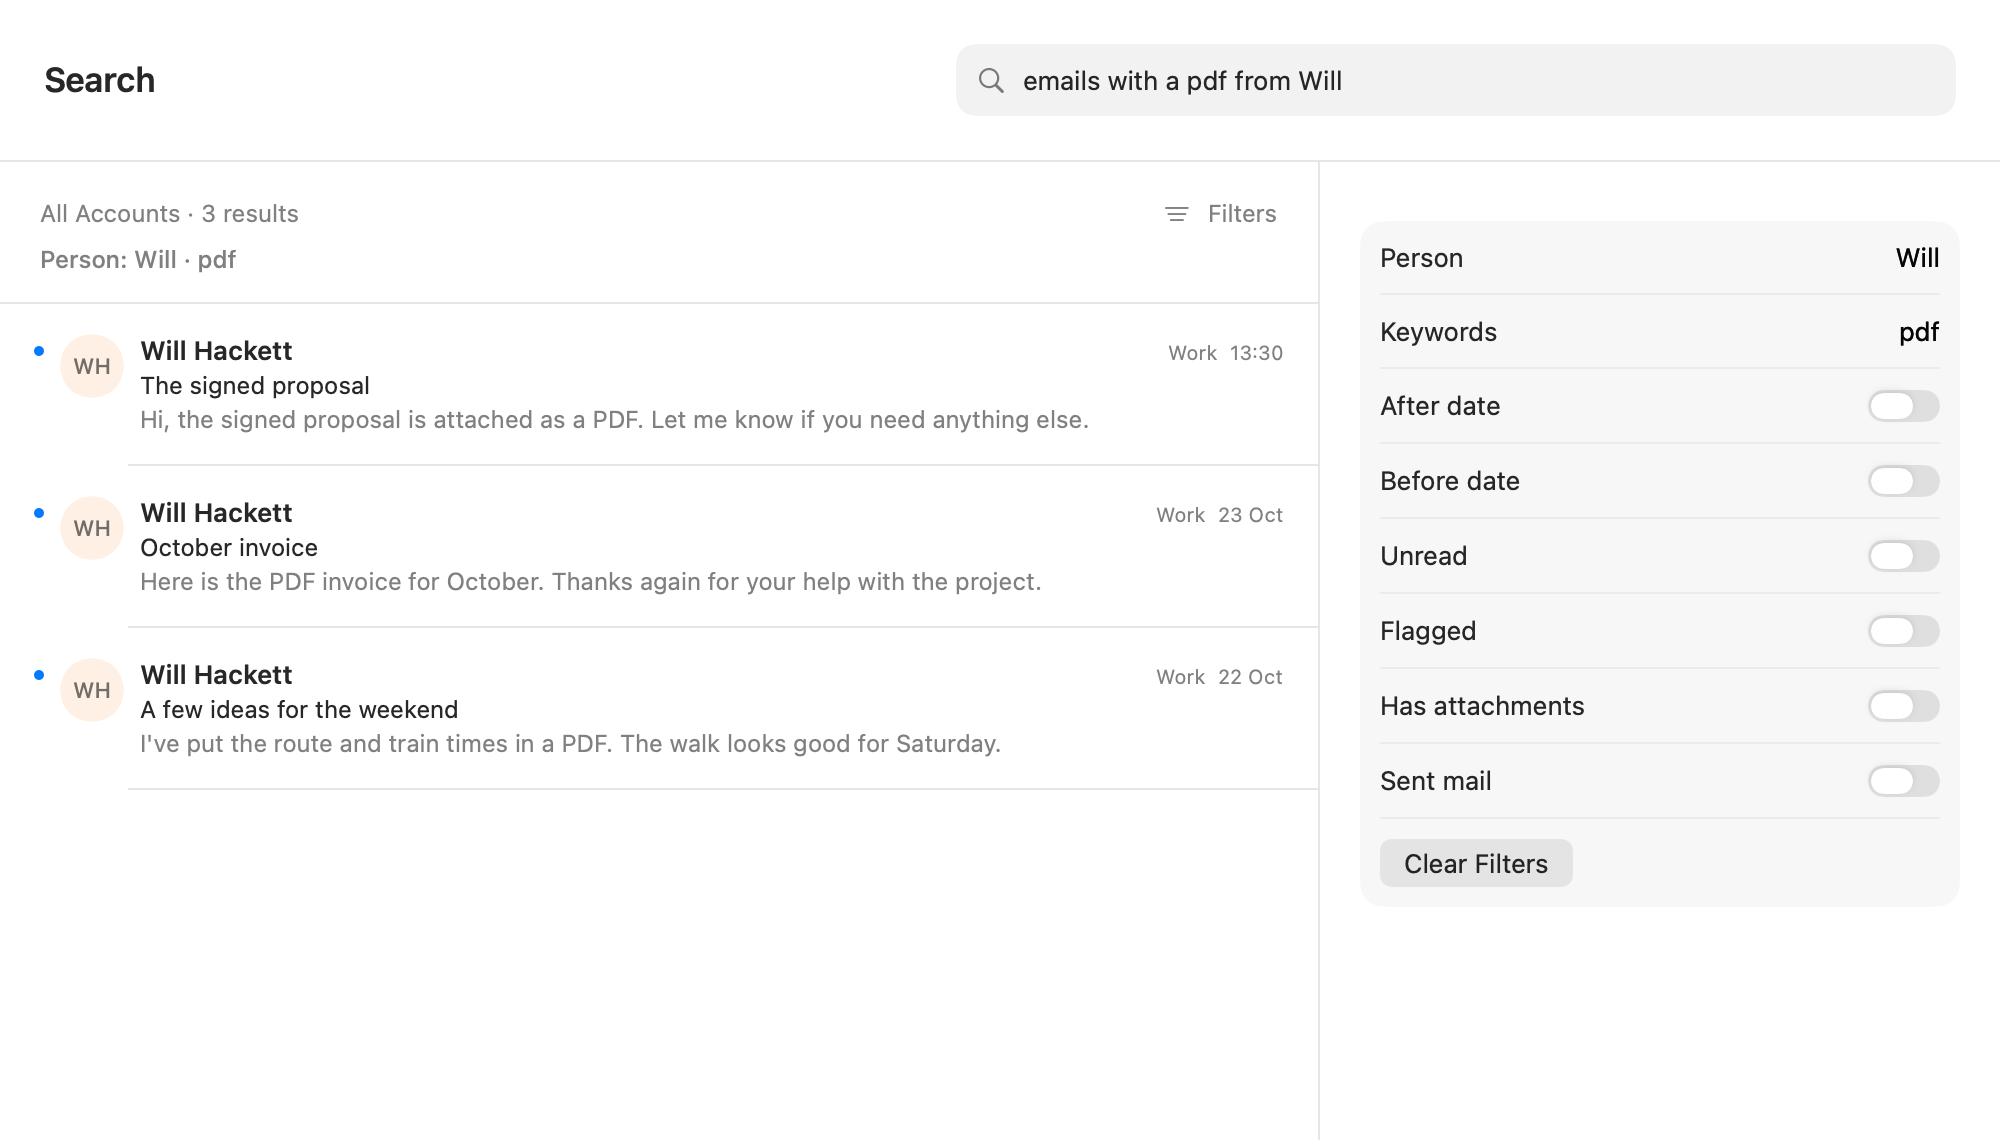Enable the Before date toggle
Image resolution: width=2000 pixels, height=1140 pixels.
(1904, 481)
